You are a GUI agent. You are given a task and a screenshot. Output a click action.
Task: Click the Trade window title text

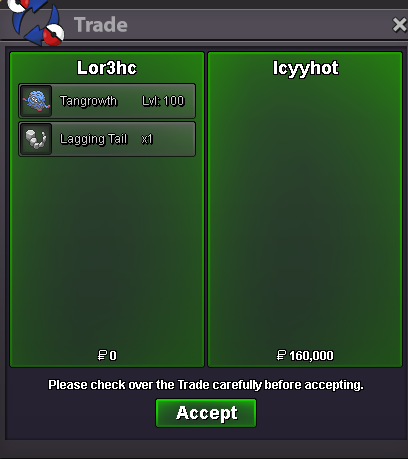(101, 25)
